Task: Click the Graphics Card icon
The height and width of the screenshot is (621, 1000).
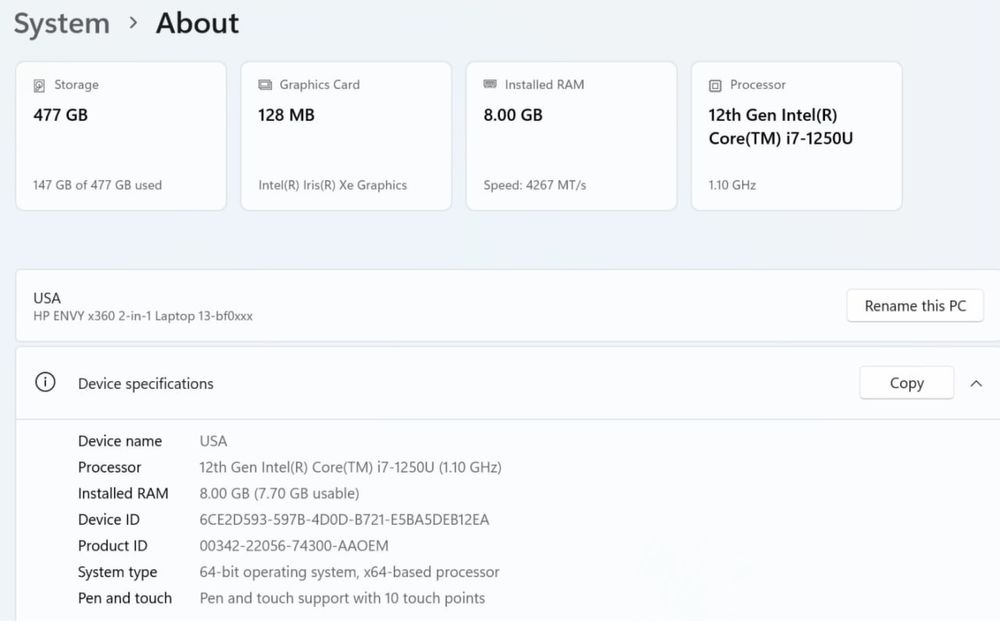Action: coord(265,85)
